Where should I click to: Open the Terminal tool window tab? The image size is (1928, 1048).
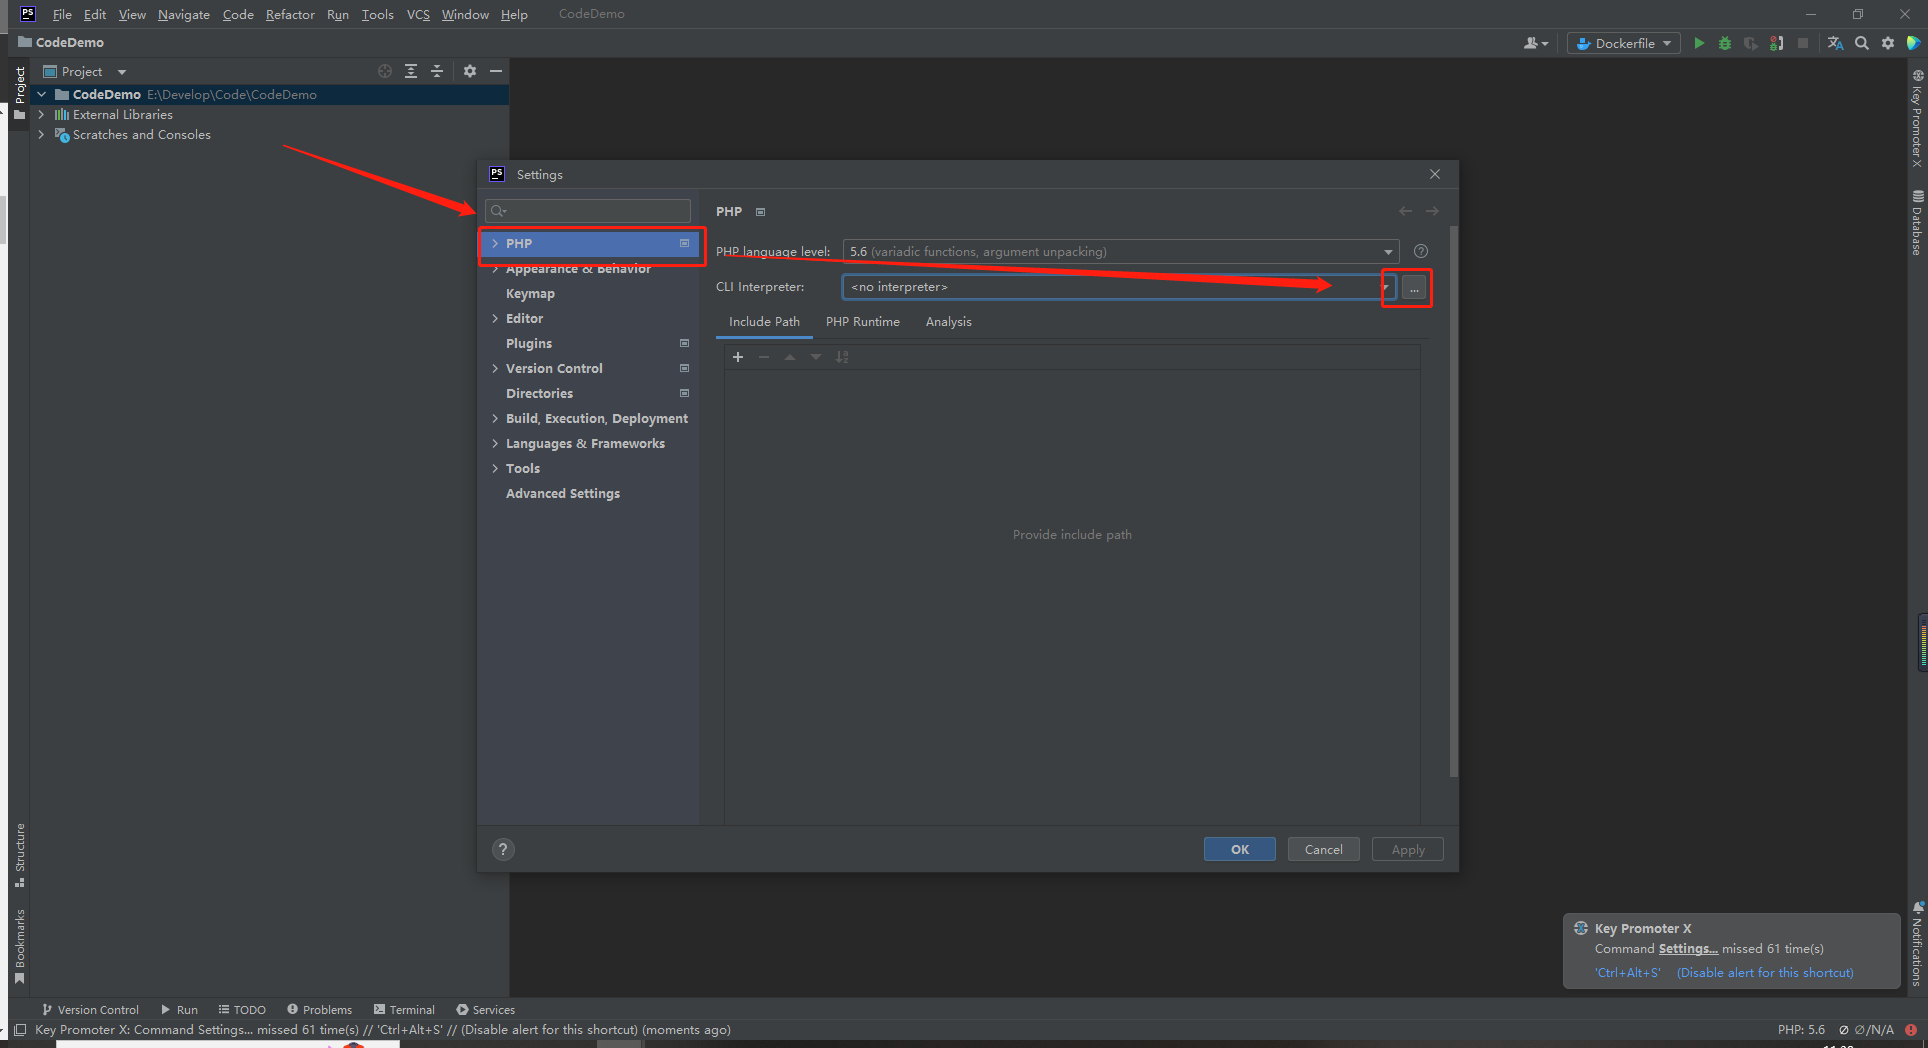pos(404,1009)
